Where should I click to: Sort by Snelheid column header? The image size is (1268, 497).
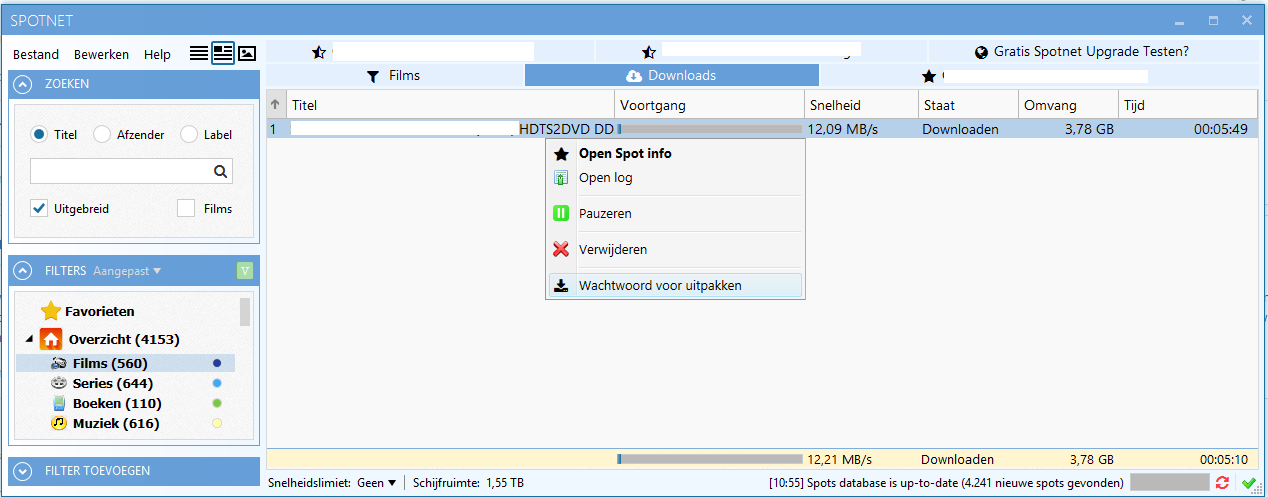(x=861, y=105)
